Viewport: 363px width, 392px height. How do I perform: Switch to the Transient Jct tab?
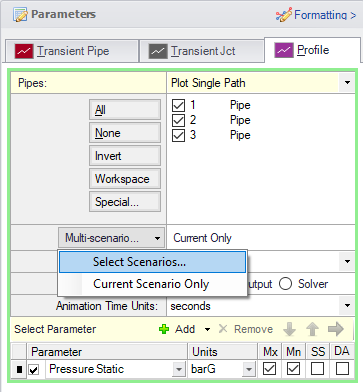pyautogui.click(x=201, y=51)
